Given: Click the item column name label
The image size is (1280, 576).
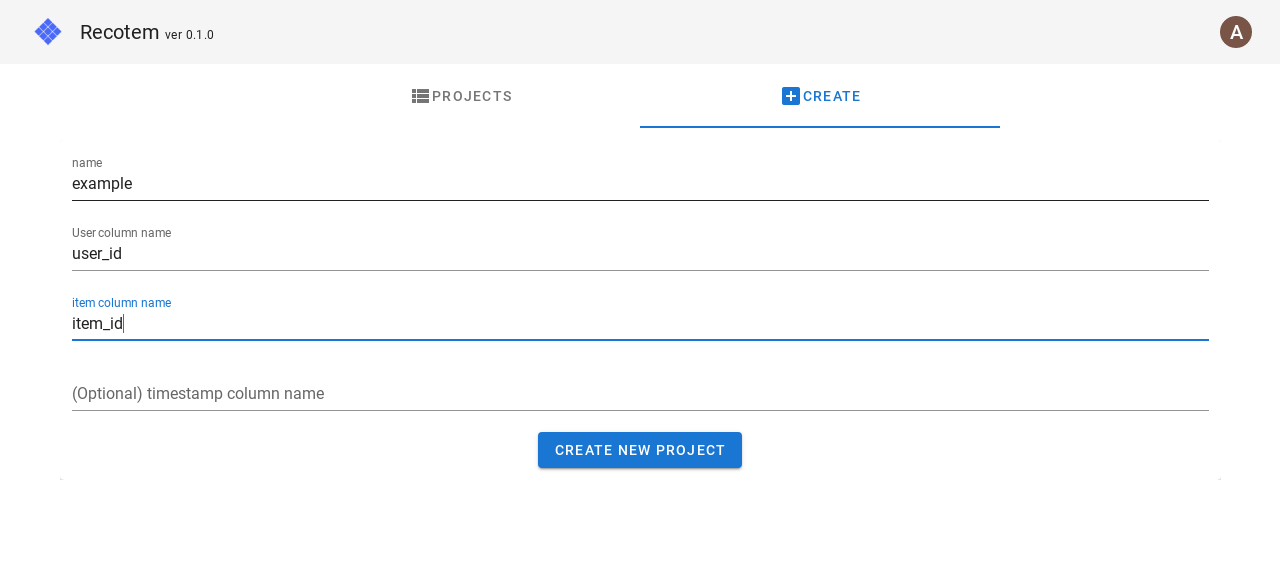Looking at the screenshot, I should (121, 303).
